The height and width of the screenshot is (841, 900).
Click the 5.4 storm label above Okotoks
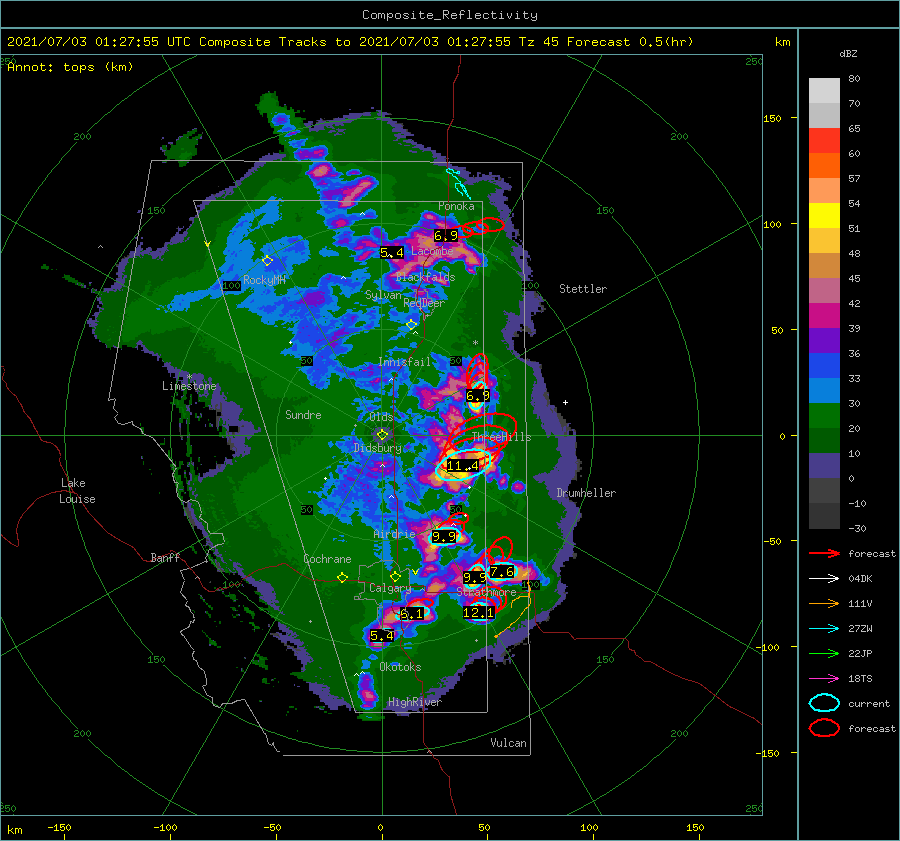[382, 635]
